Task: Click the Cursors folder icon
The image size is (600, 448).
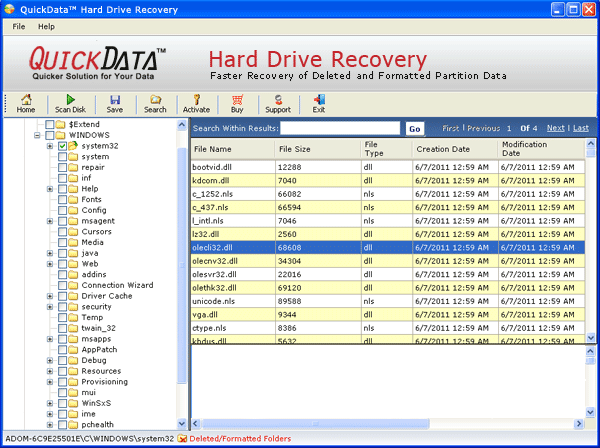Action: (x=73, y=231)
